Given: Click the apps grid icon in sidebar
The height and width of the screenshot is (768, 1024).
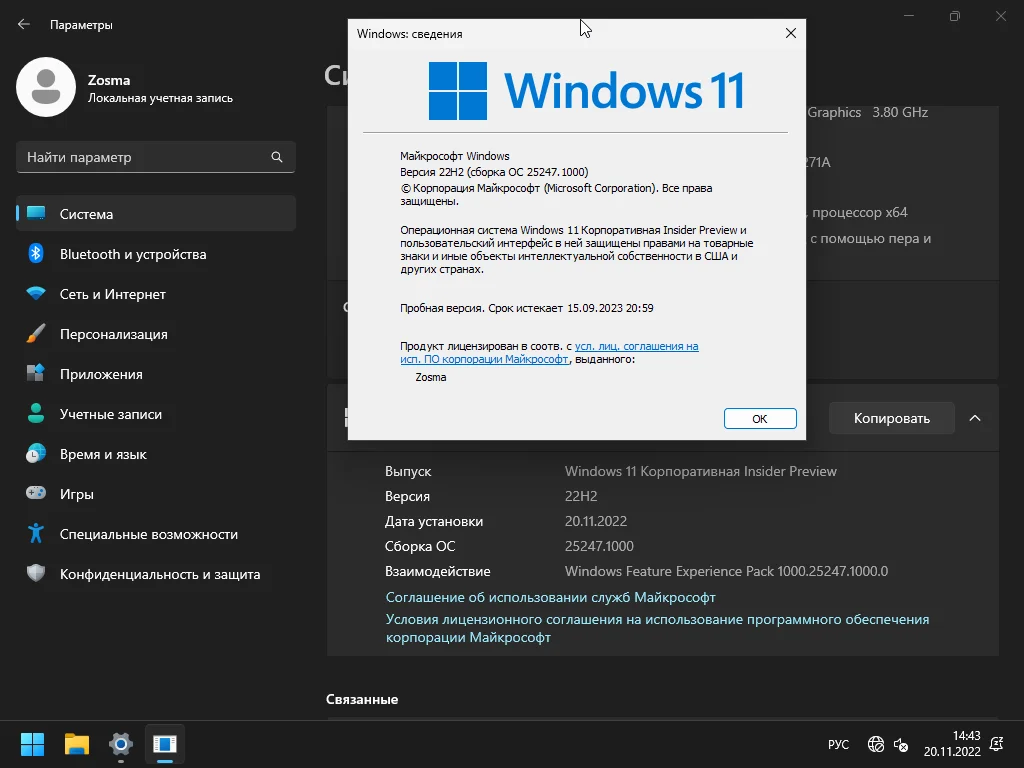Looking at the screenshot, I should (36, 373).
